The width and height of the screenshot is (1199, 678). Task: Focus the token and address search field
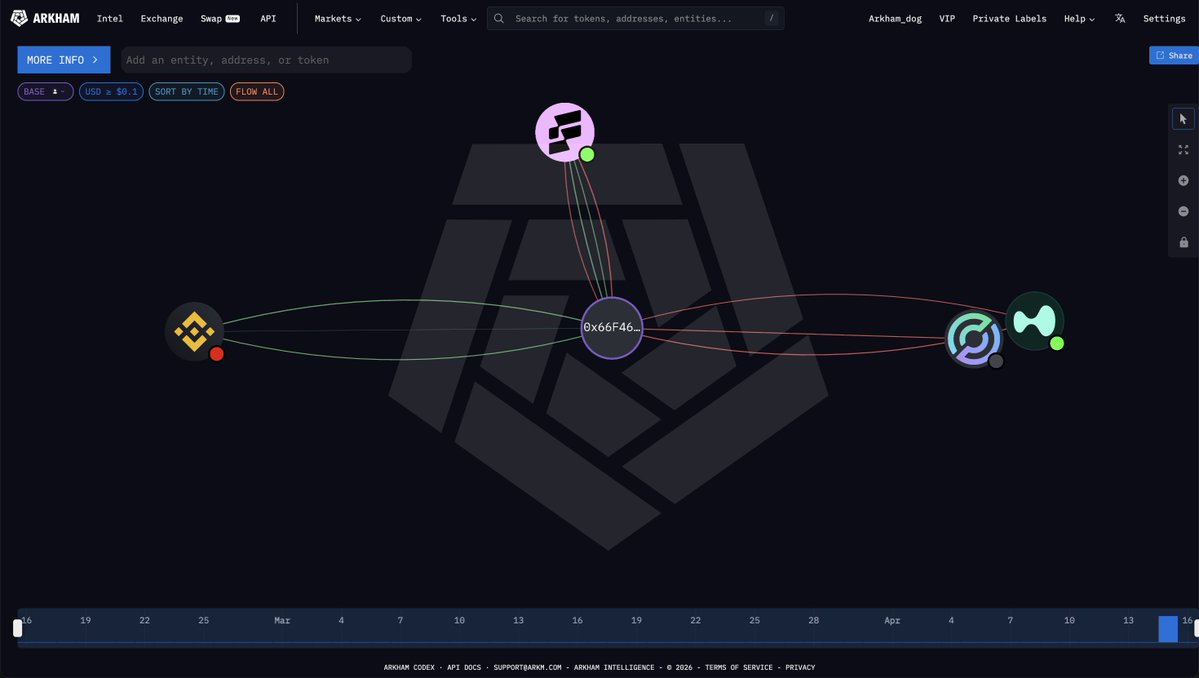click(635, 18)
